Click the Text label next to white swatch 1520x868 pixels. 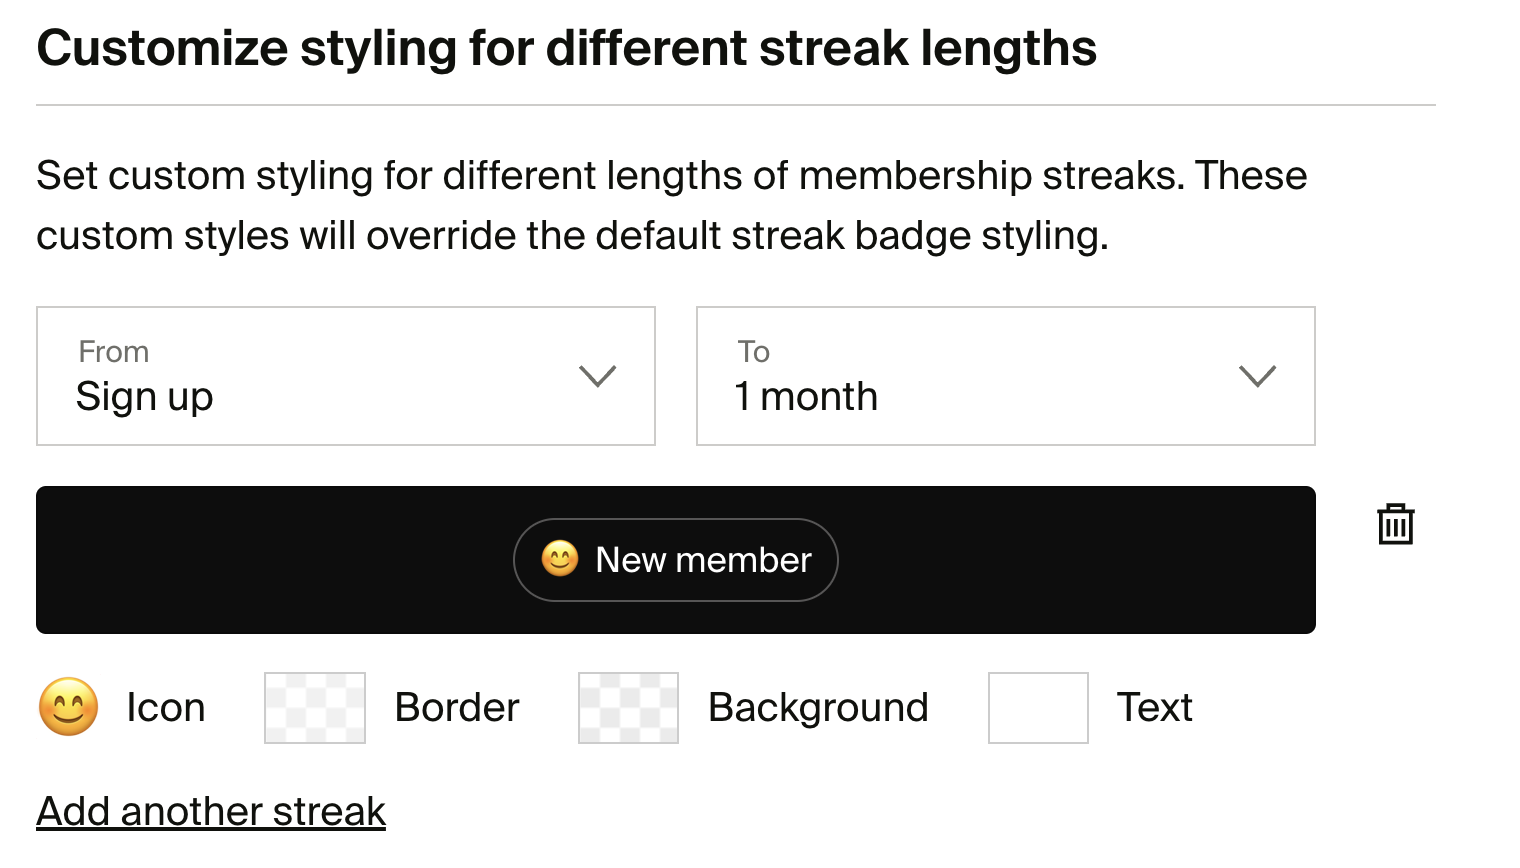1155,708
